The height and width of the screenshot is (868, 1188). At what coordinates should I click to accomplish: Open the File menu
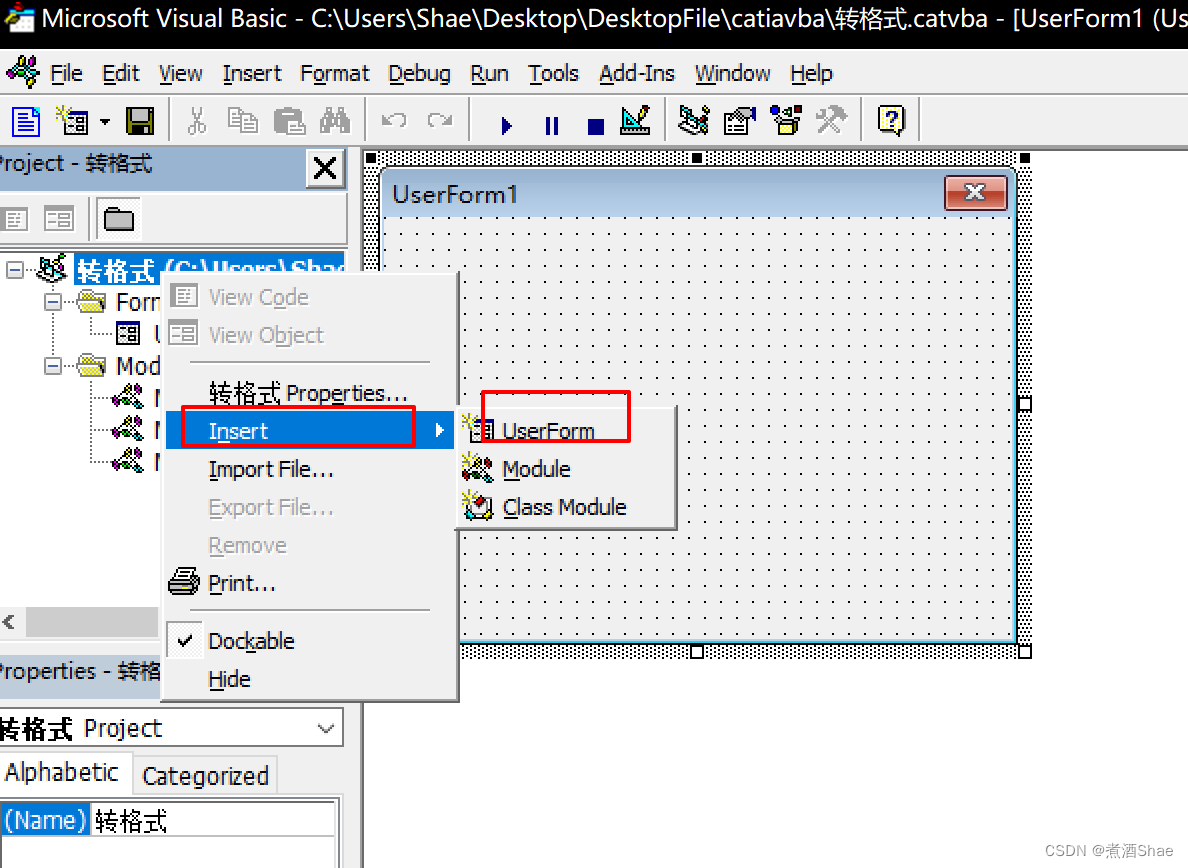click(66, 73)
